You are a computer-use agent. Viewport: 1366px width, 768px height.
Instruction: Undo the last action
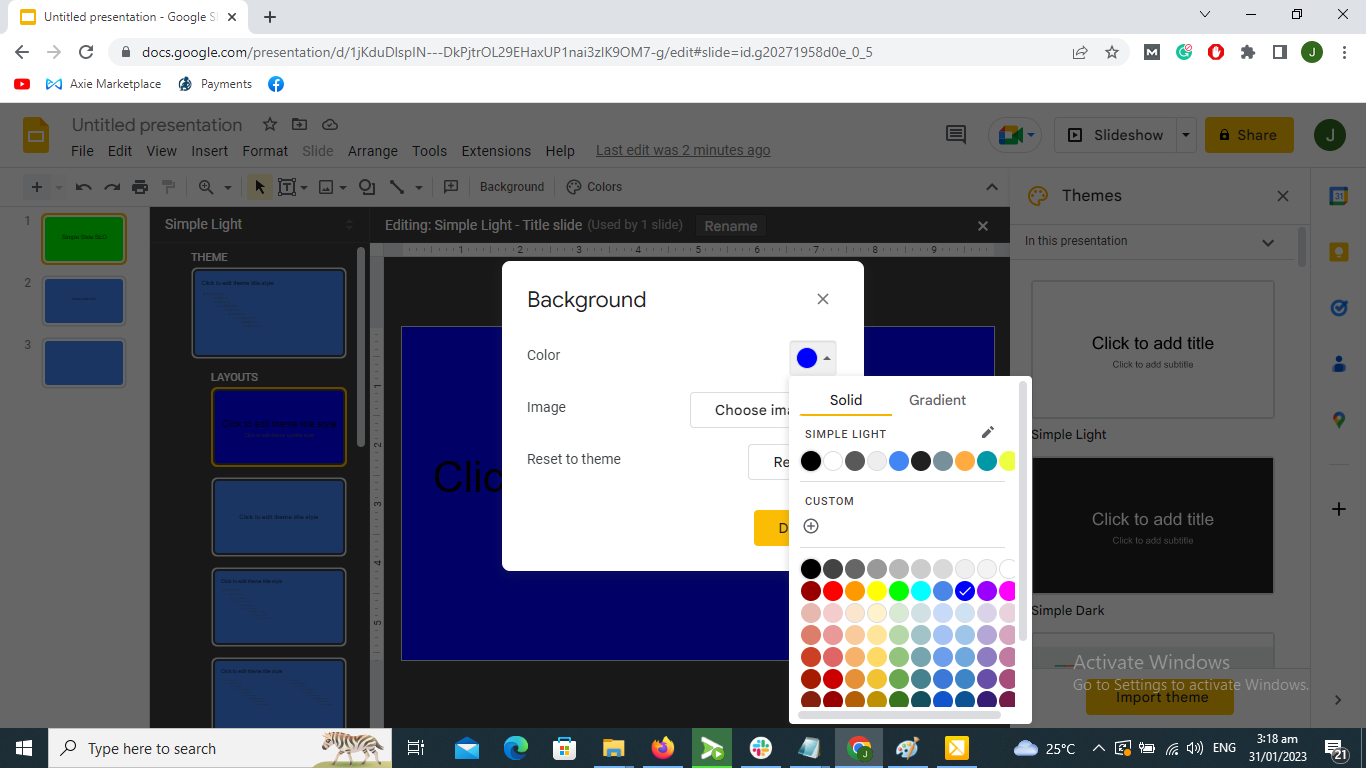[x=85, y=187]
